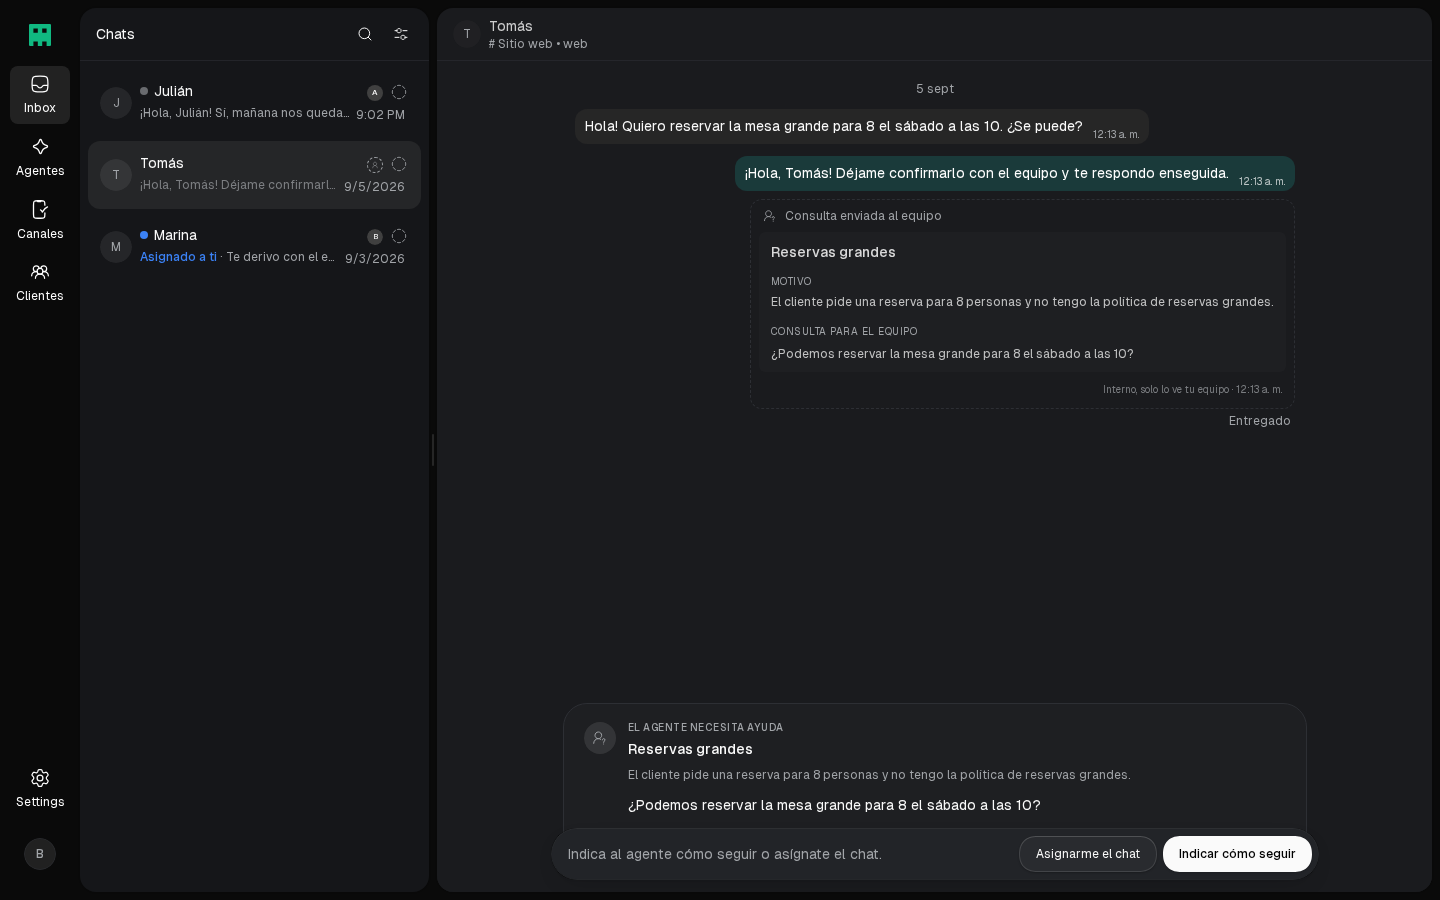Click the 'Chats' panel title
The image size is (1440, 900).
[115, 34]
